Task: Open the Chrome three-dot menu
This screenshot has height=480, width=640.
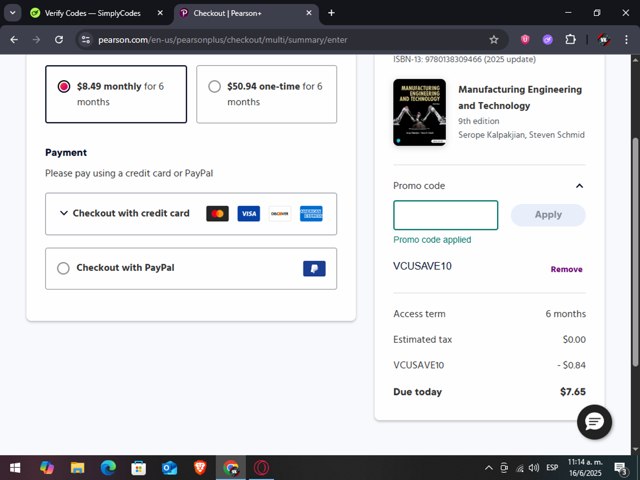Action: [626, 40]
